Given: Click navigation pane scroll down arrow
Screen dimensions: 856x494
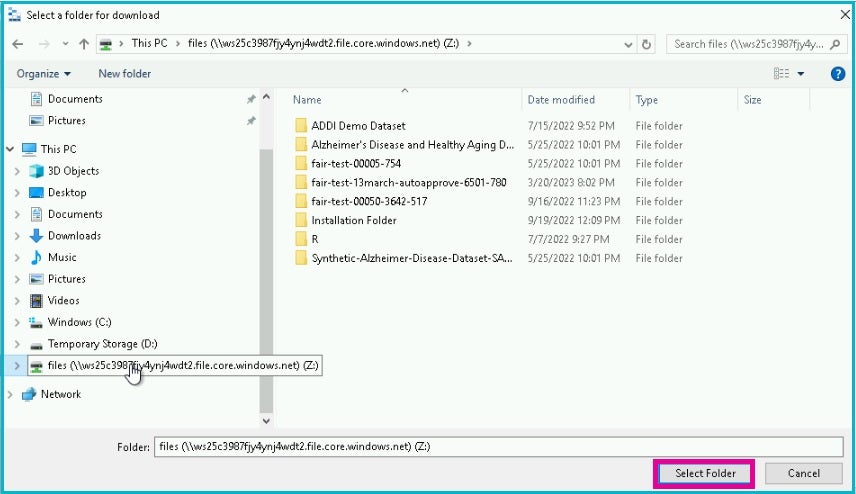Looking at the screenshot, I should [x=266, y=420].
